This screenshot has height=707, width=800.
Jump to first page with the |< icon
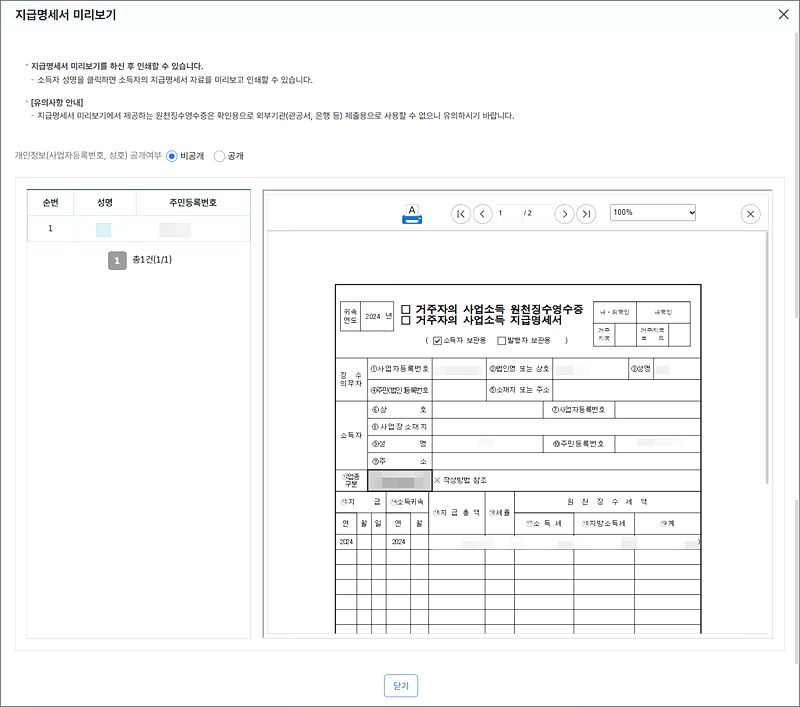[x=460, y=213]
